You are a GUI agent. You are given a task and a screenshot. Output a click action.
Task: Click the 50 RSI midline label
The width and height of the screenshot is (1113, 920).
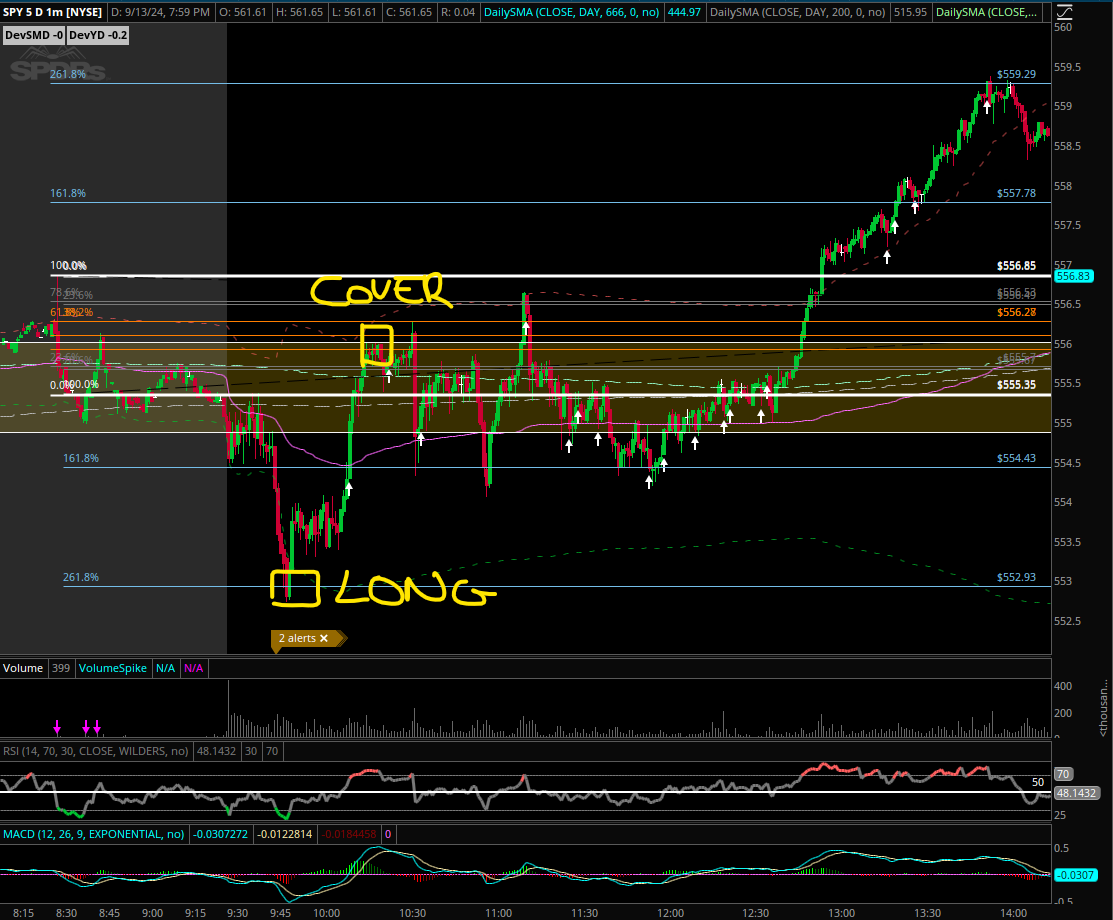1038,782
